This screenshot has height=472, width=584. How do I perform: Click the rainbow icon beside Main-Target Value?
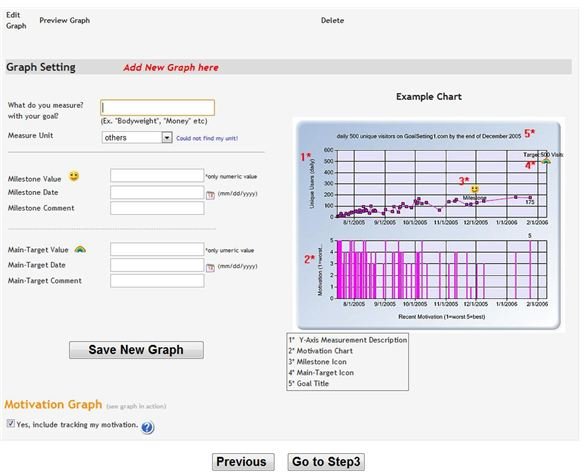click(80, 249)
